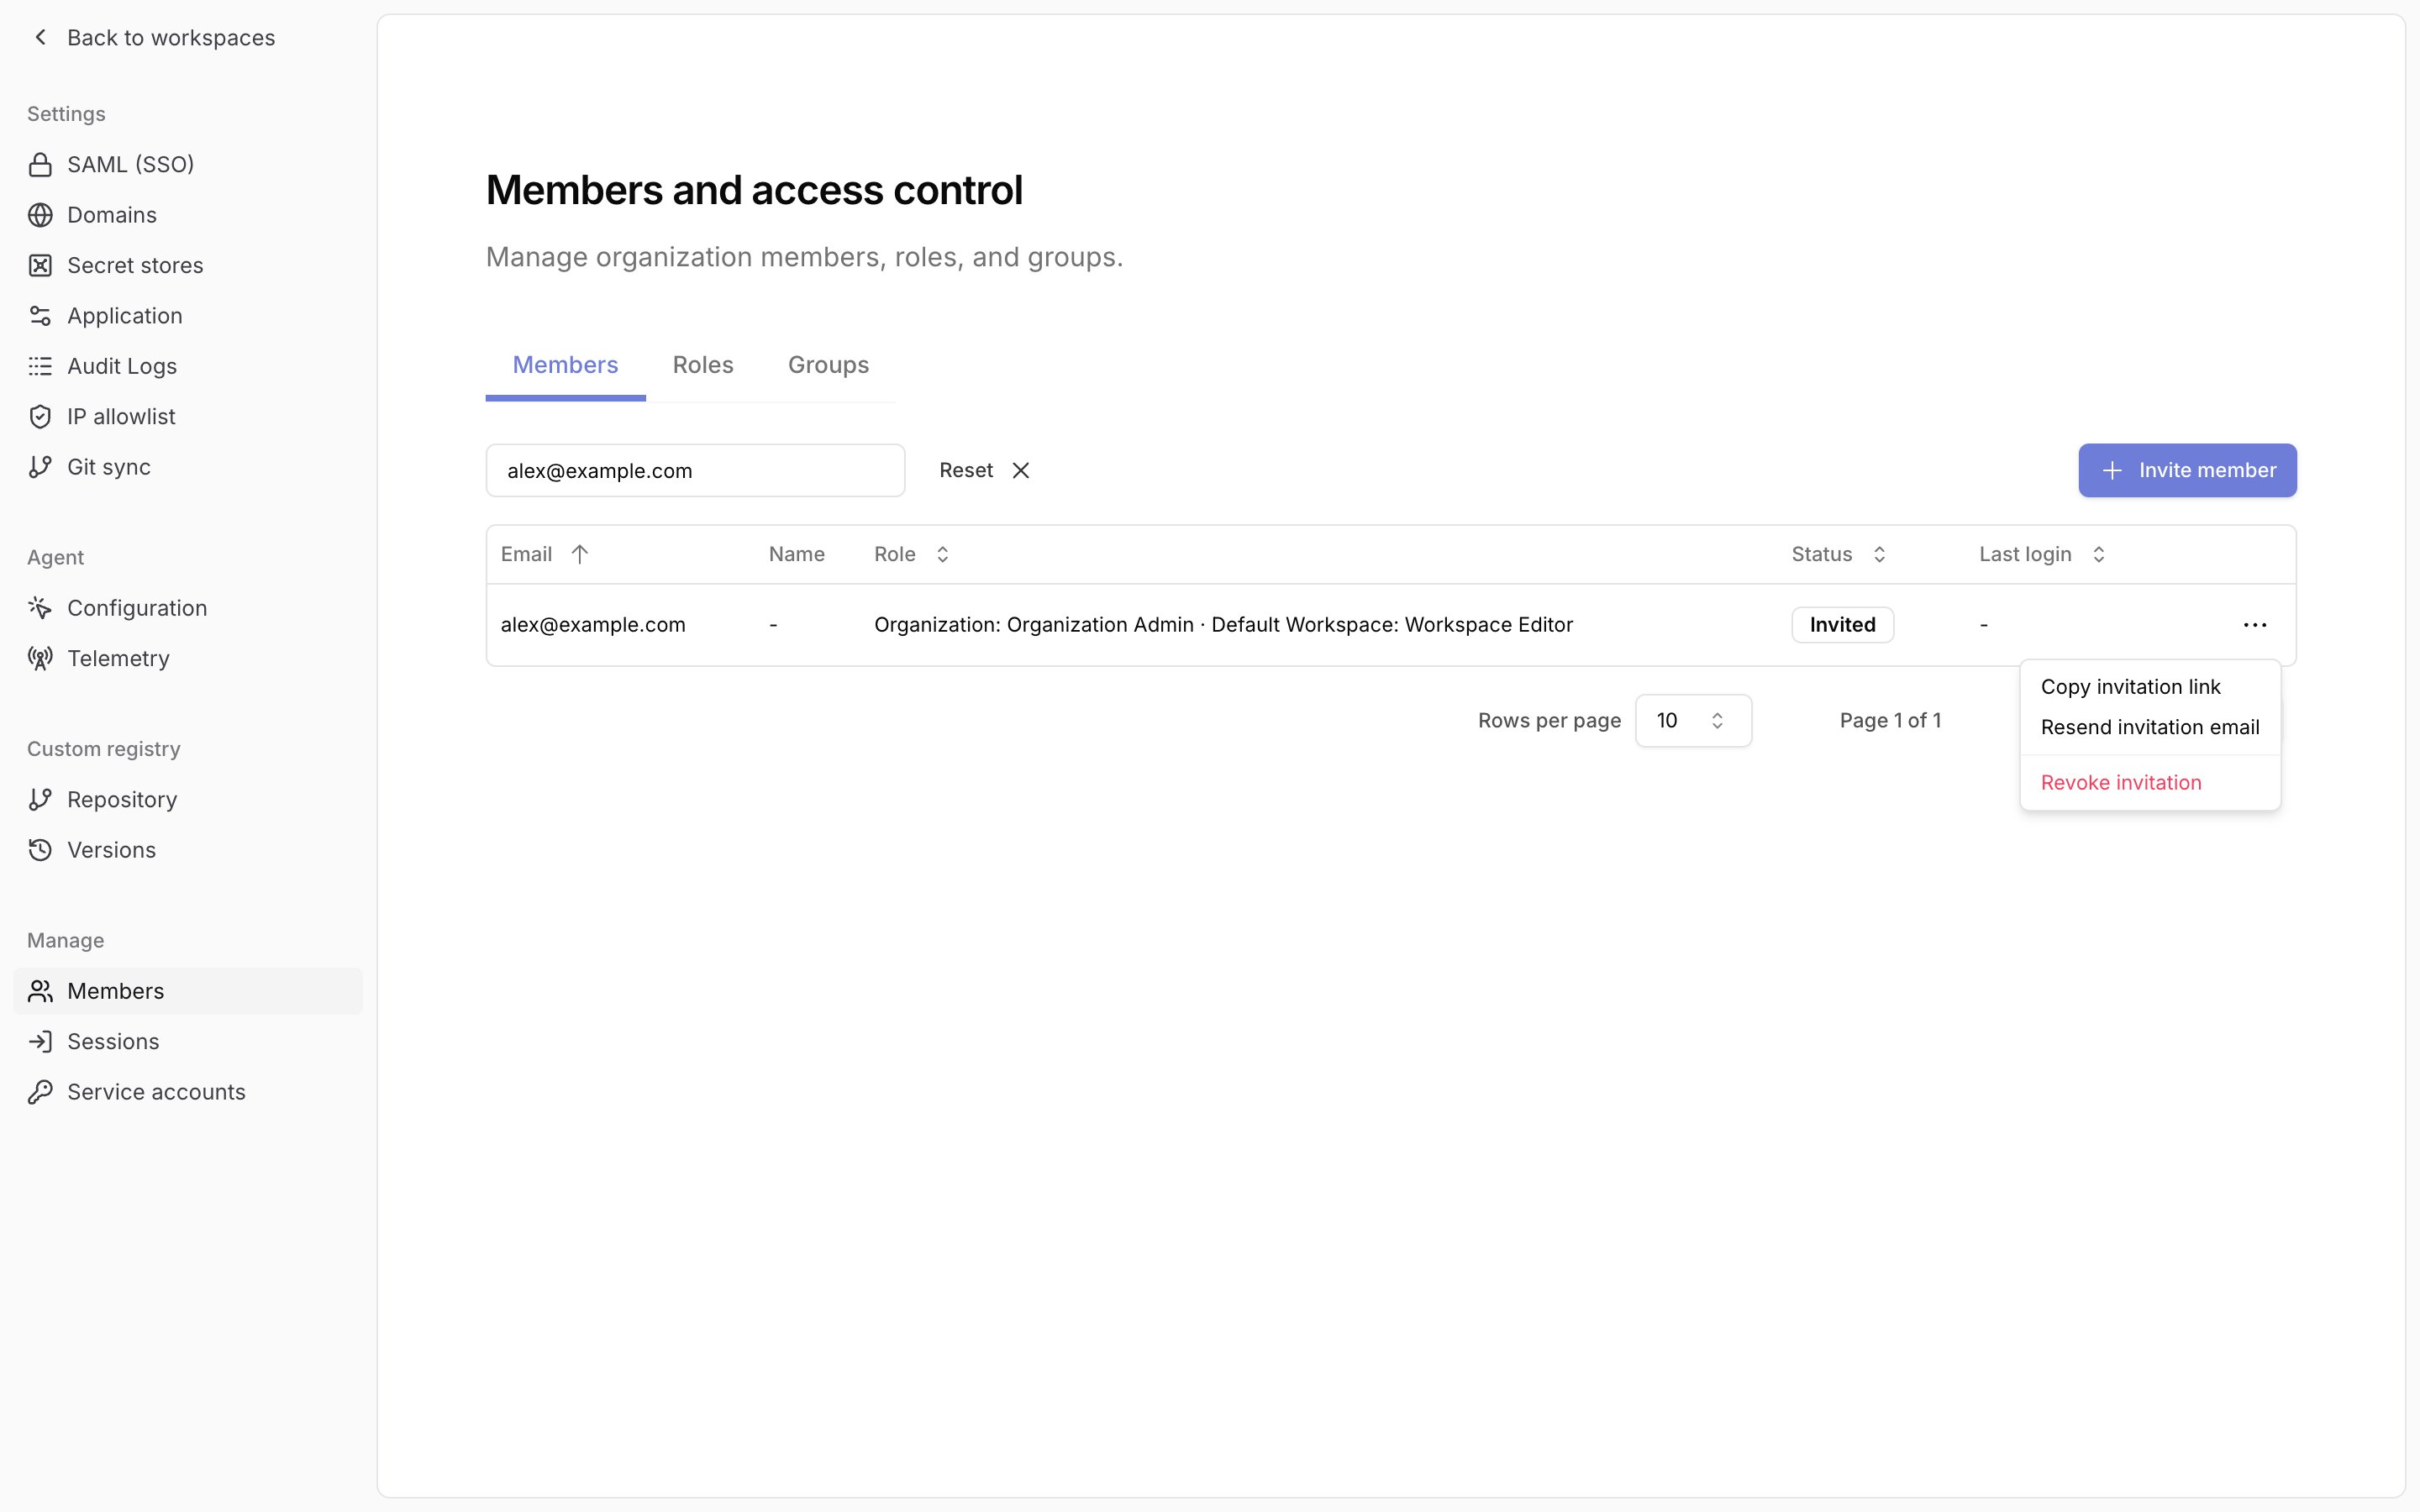Click the Name column header
The height and width of the screenshot is (1512, 2420).
click(796, 554)
